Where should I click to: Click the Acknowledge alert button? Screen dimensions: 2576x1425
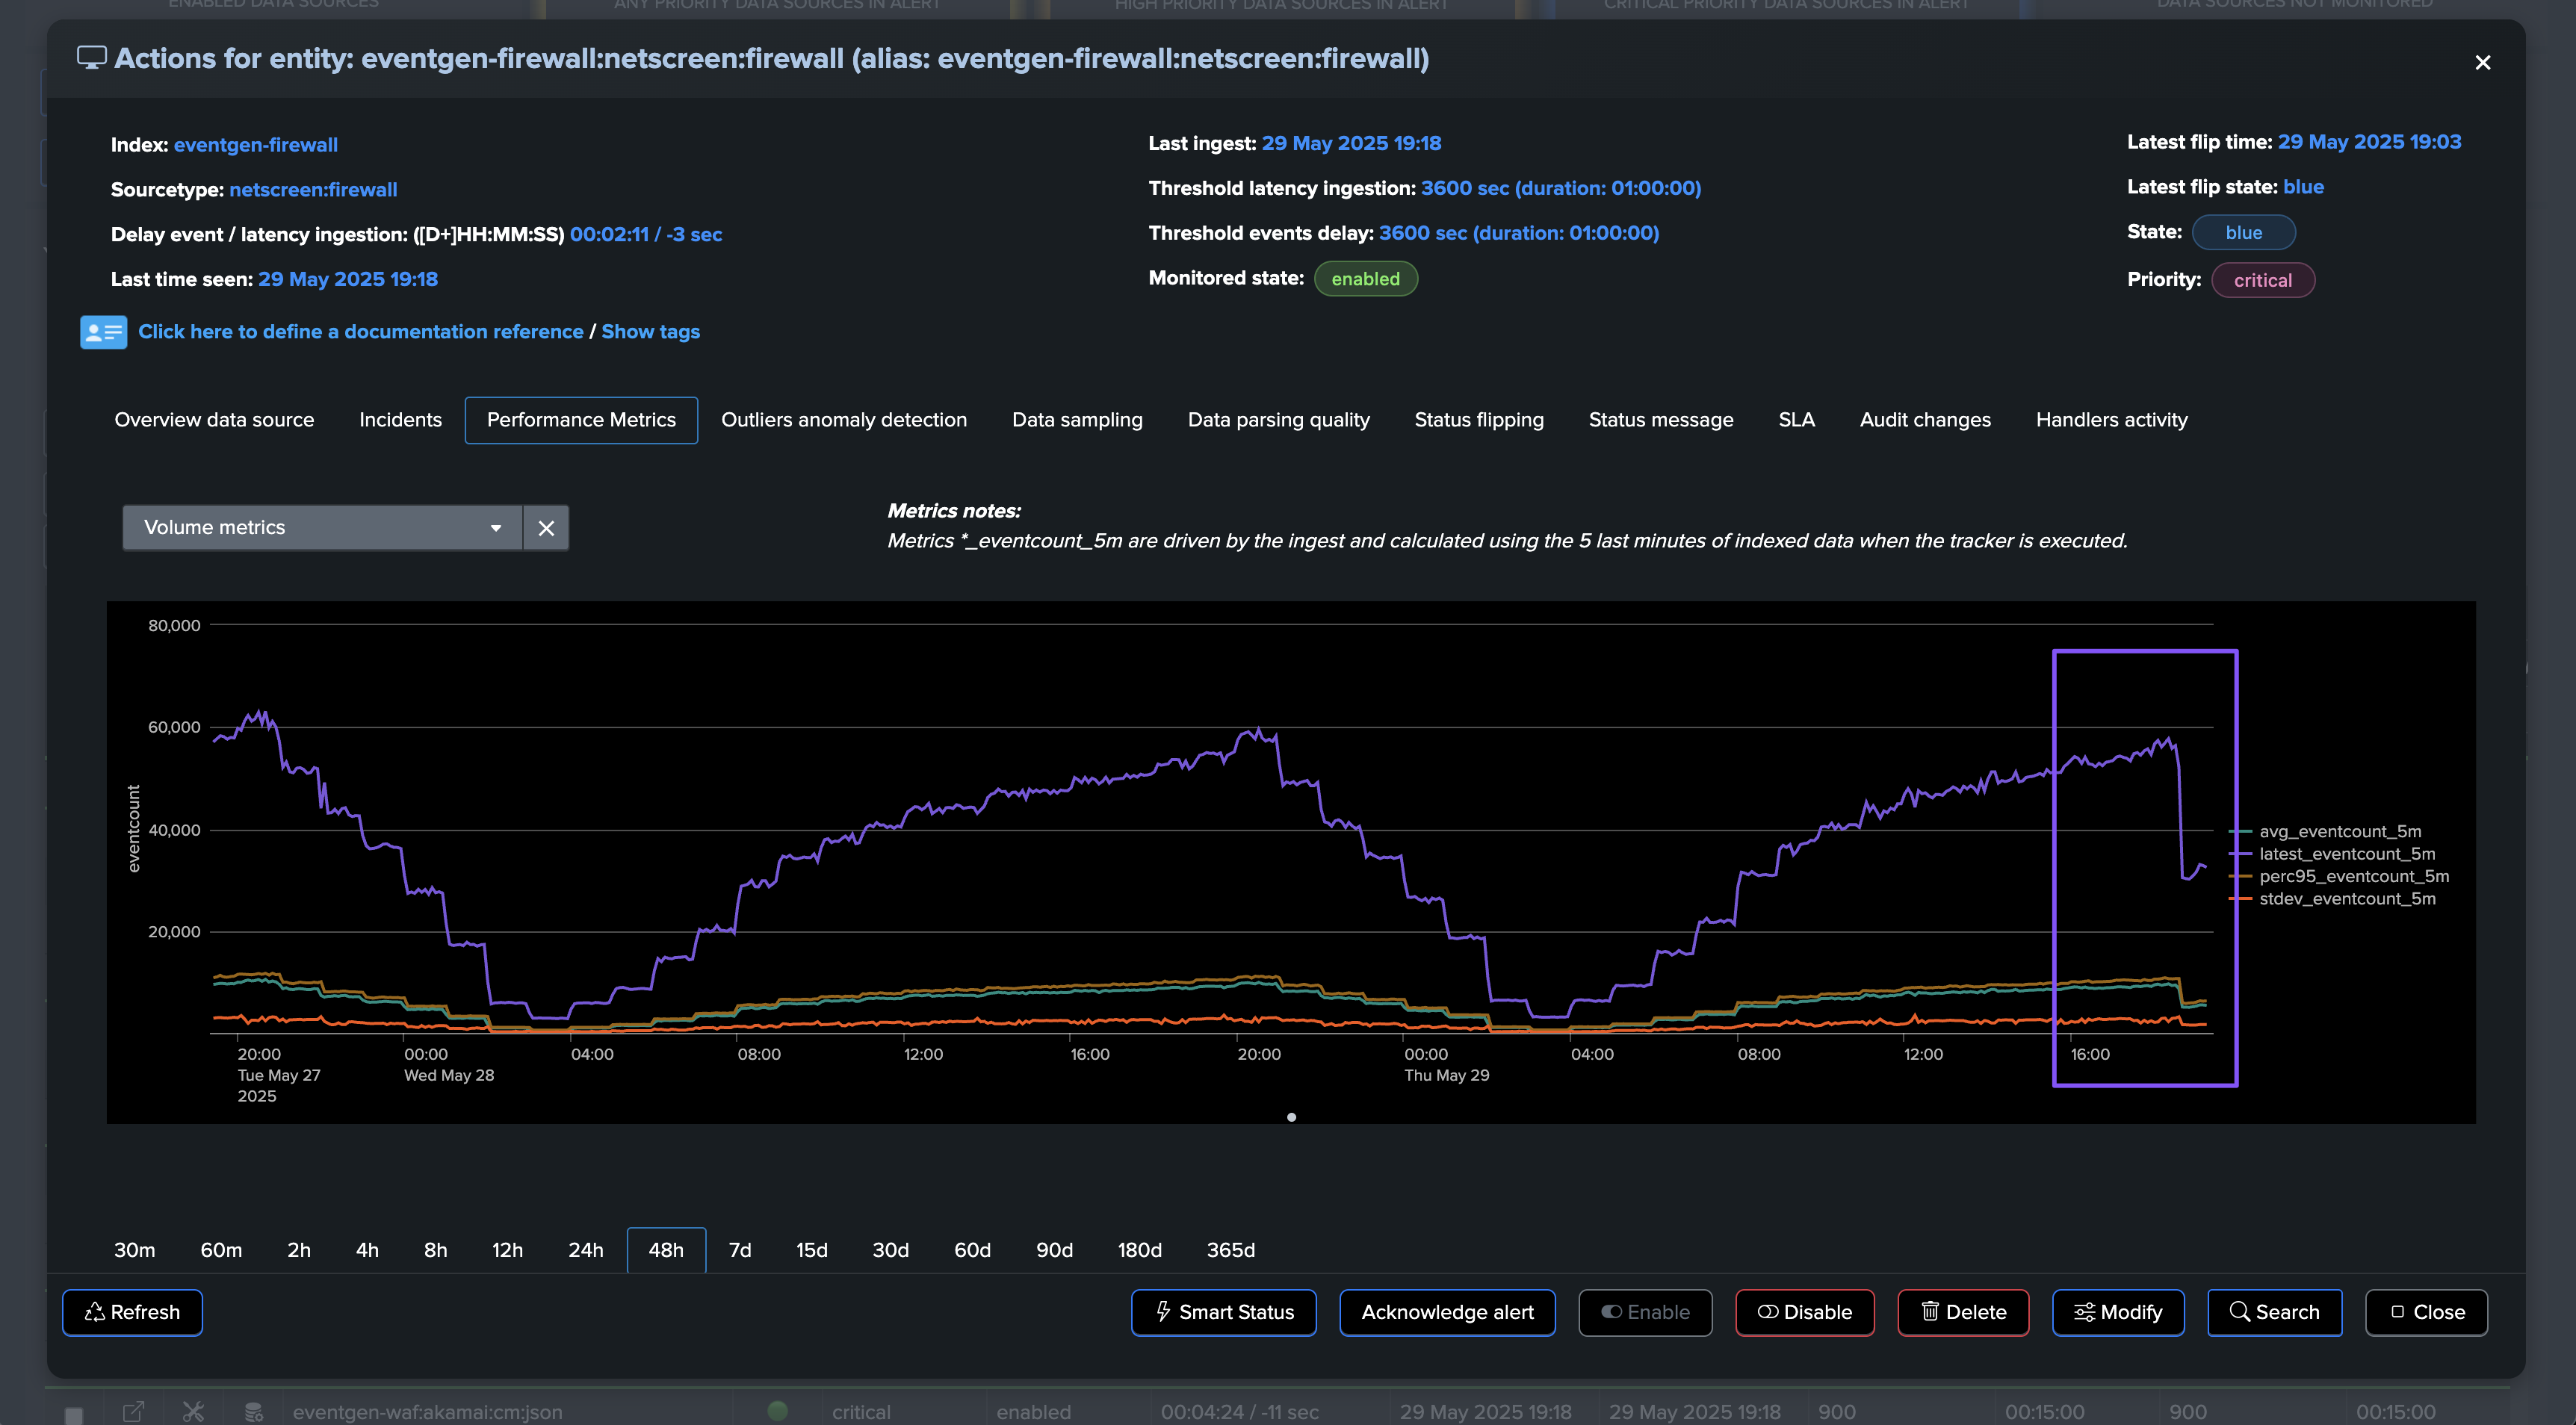(x=1446, y=1312)
